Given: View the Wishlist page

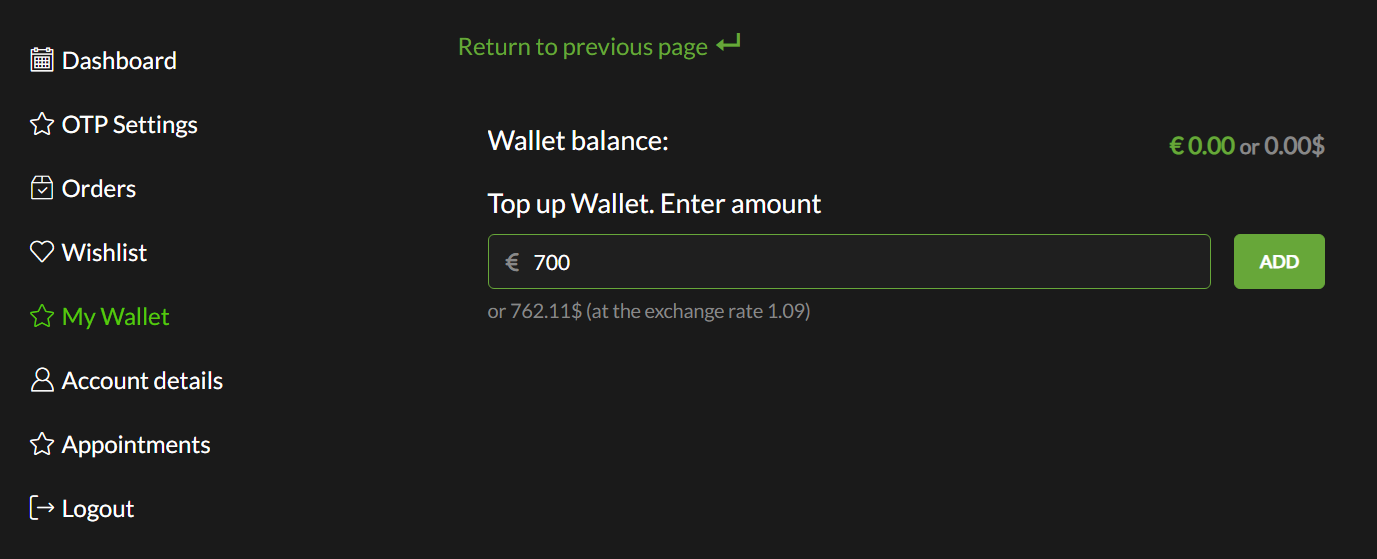Looking at the screenshot, I should pos(104,253).
